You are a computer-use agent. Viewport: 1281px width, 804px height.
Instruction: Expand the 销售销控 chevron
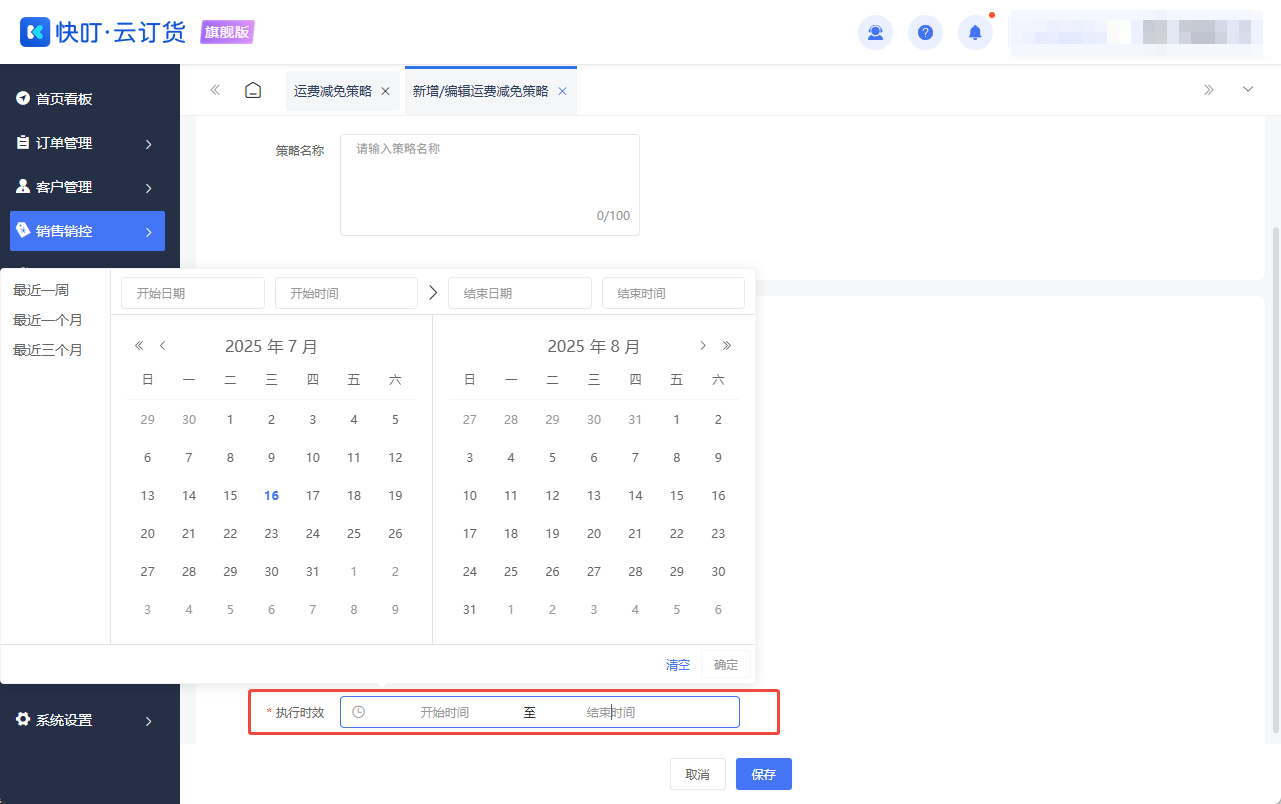click(148, 232)
